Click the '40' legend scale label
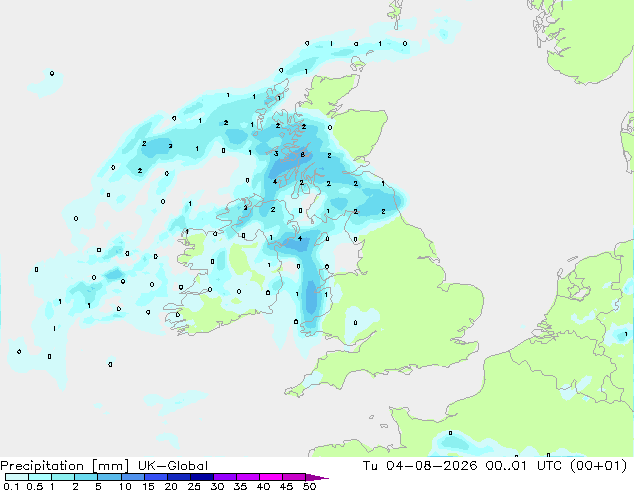Screen dimensions: 634x490 tap(263, 486)
